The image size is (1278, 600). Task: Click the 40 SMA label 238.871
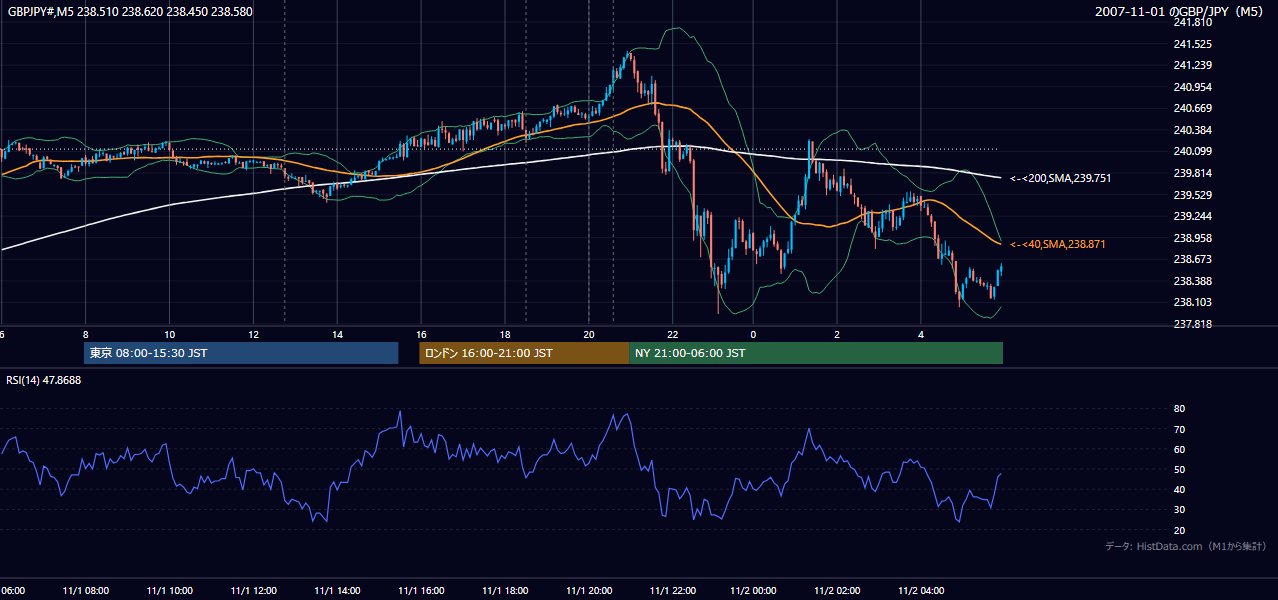tap(1057, 244)
